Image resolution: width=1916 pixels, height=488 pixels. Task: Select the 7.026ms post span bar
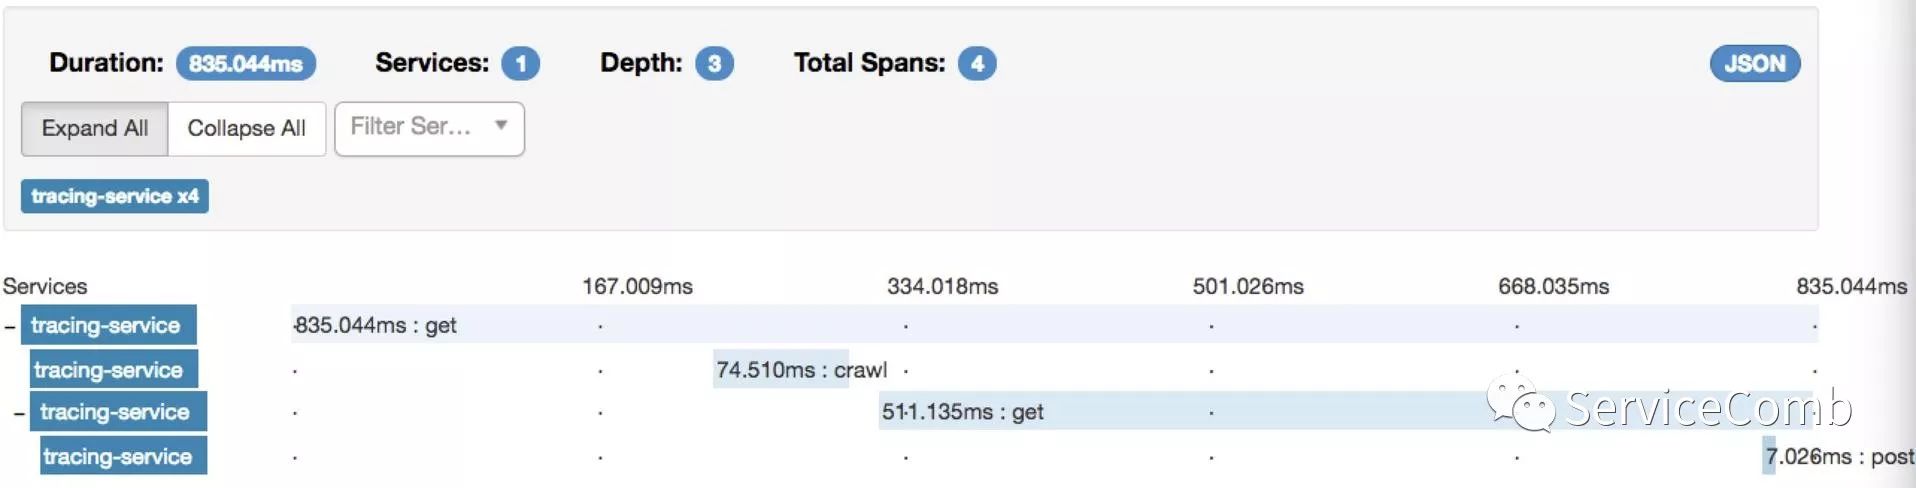click(x=1769, y=456)
